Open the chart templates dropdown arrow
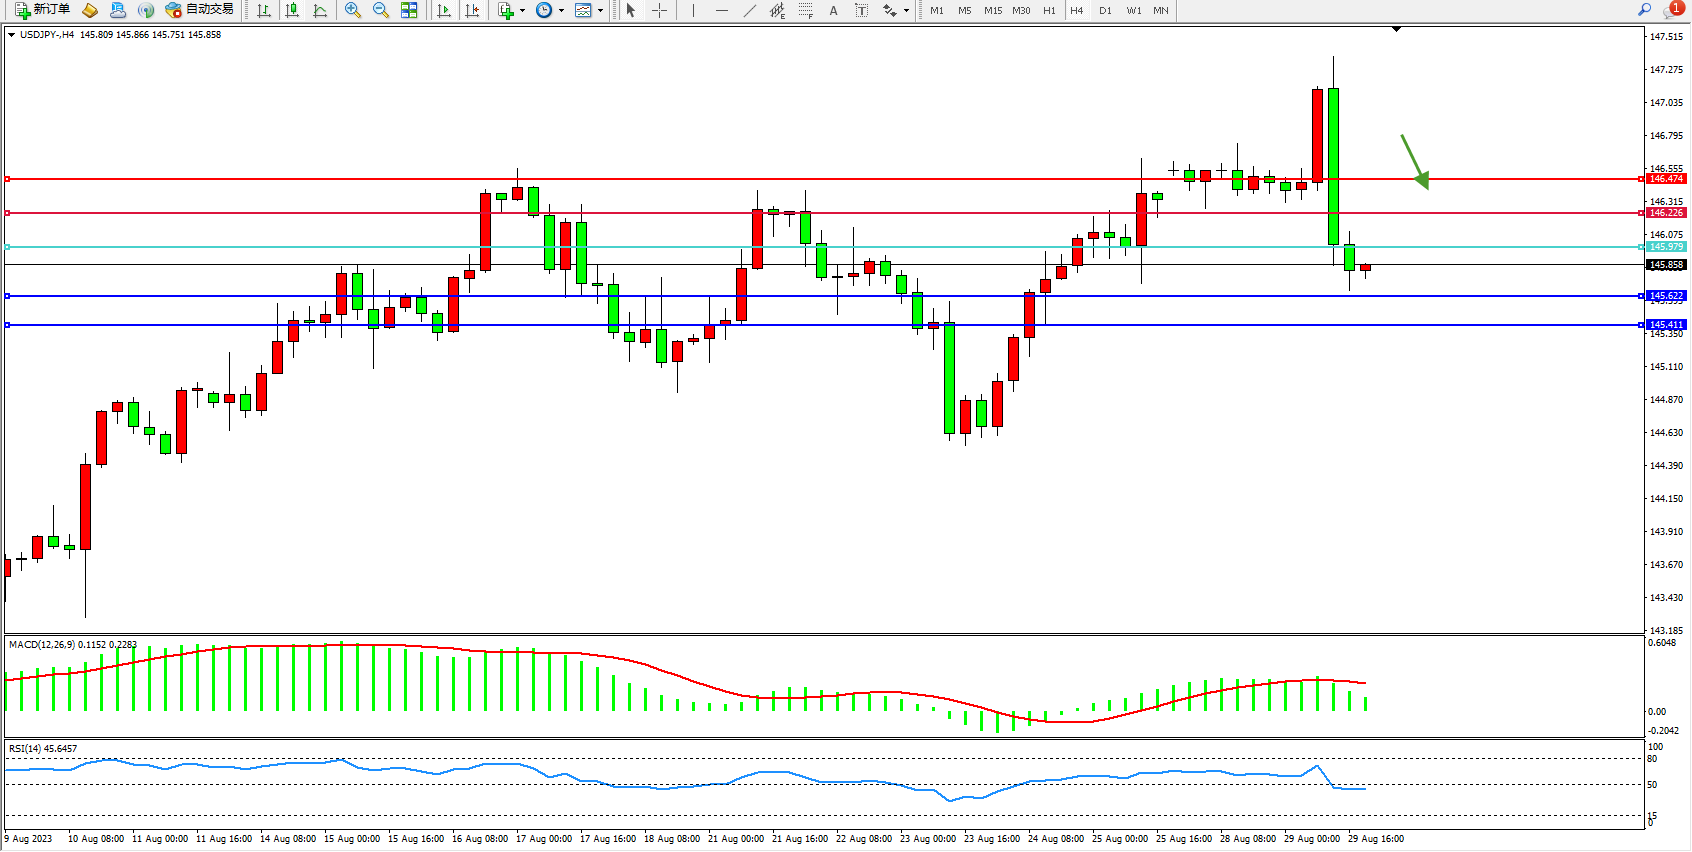This screenshot has height=852, width=1692. 600,10
